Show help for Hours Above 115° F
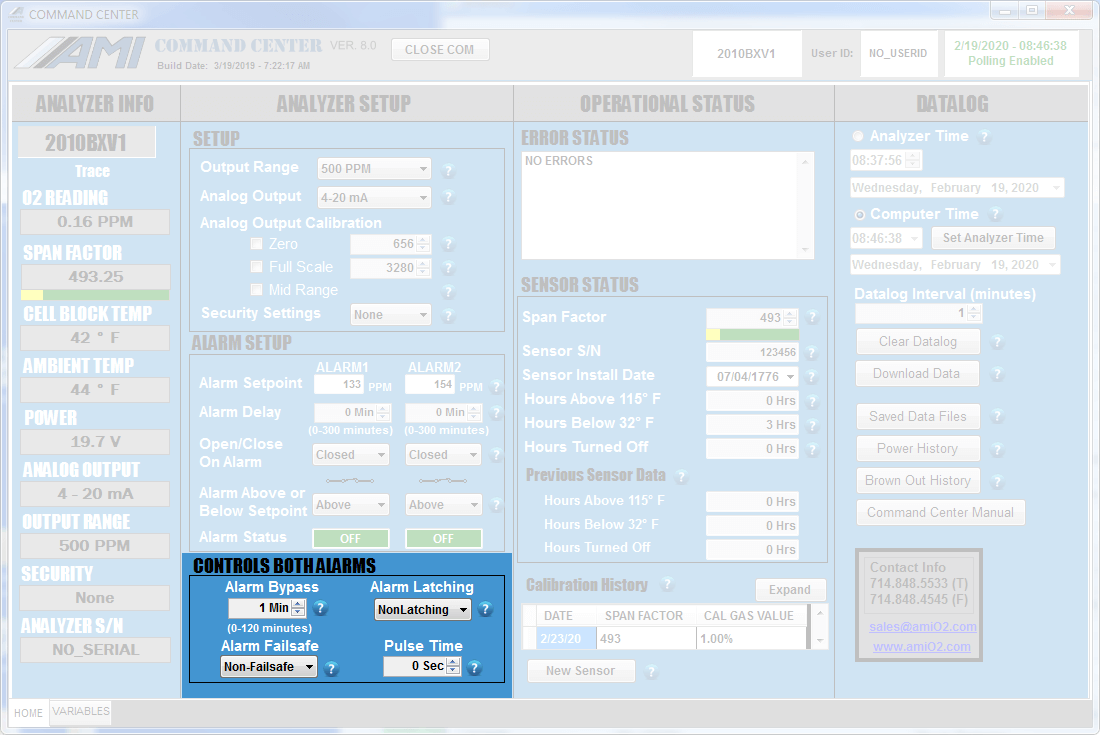Viewport: 1100px width, 735px height. point(812,401)
